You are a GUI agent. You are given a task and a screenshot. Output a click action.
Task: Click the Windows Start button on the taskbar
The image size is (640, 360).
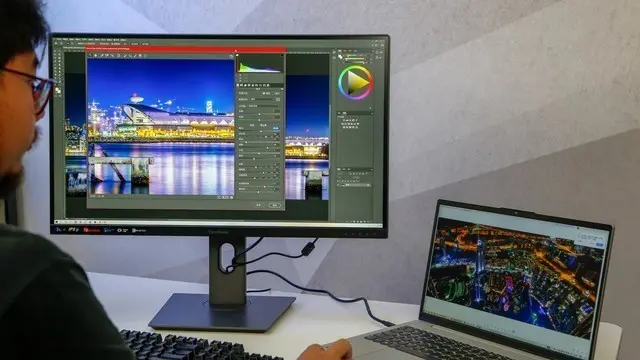click(56, 222)
